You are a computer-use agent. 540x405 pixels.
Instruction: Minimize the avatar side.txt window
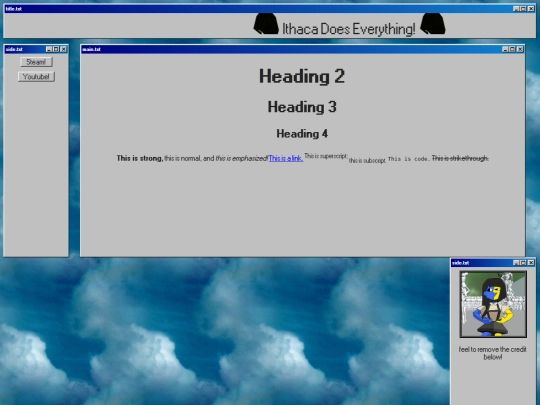click(516, 263)
